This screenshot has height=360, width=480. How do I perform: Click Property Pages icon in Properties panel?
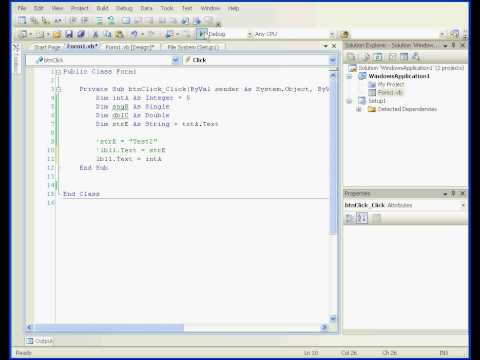pos(376,219)
